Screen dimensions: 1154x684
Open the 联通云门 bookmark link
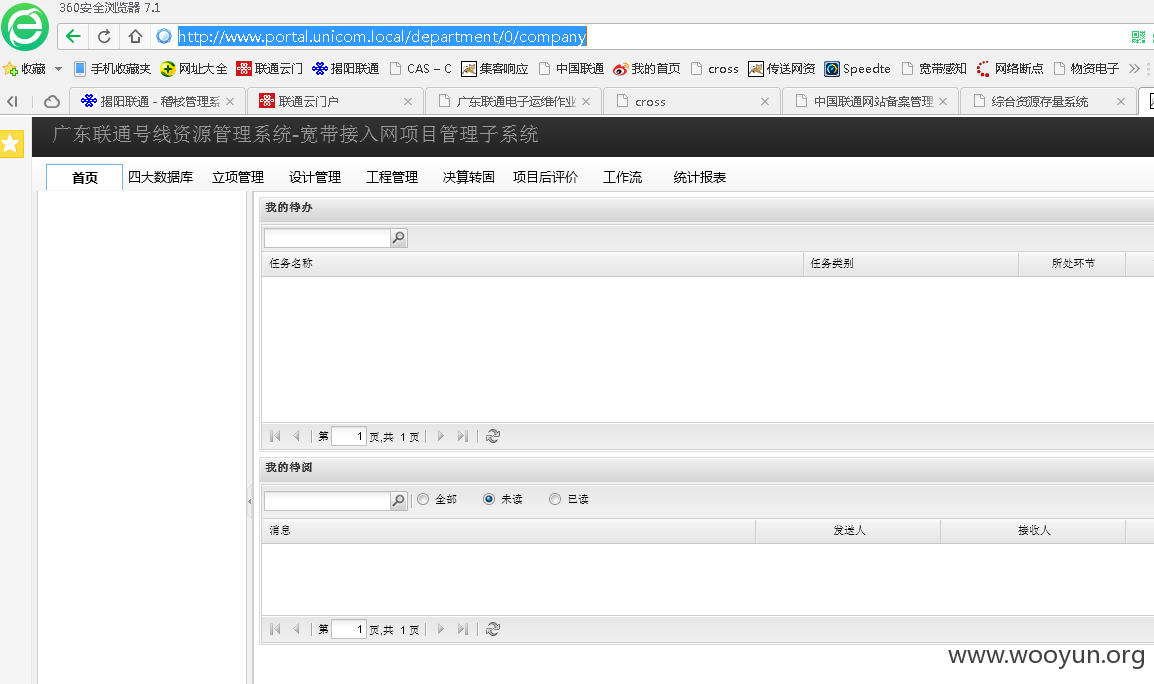pos(269,68)
